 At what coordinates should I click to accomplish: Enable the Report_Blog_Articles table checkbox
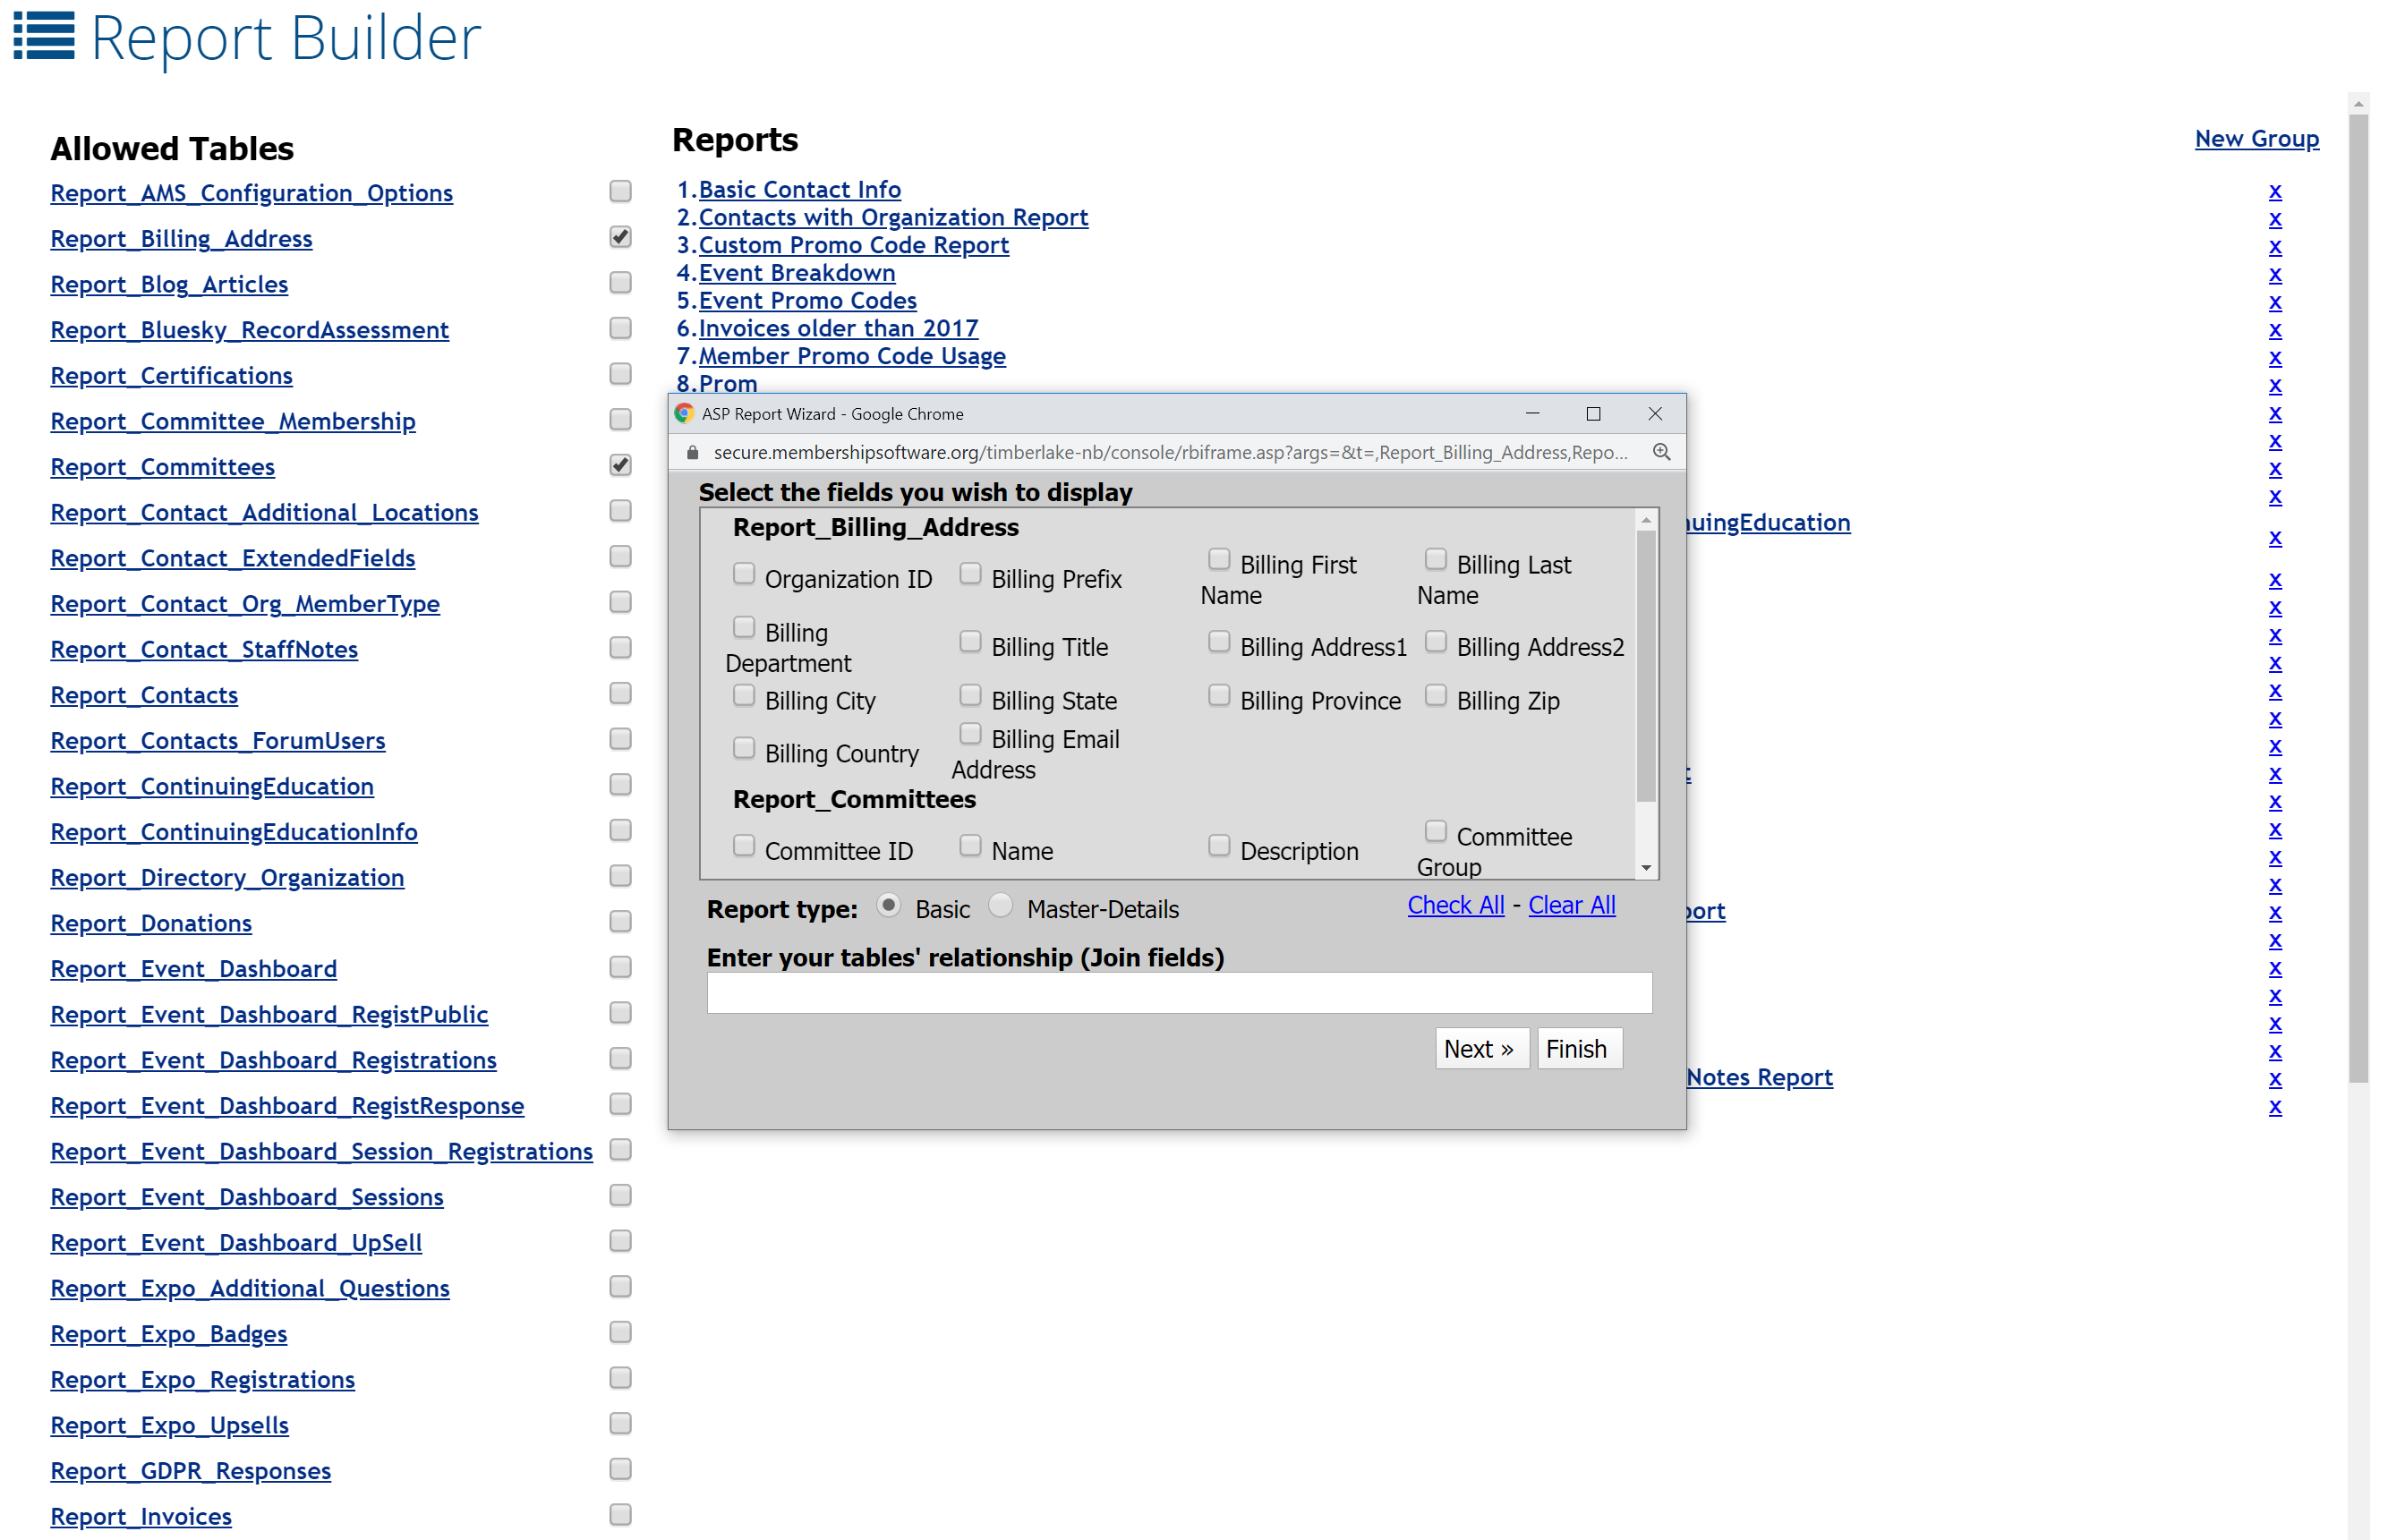tap(620, 282)
